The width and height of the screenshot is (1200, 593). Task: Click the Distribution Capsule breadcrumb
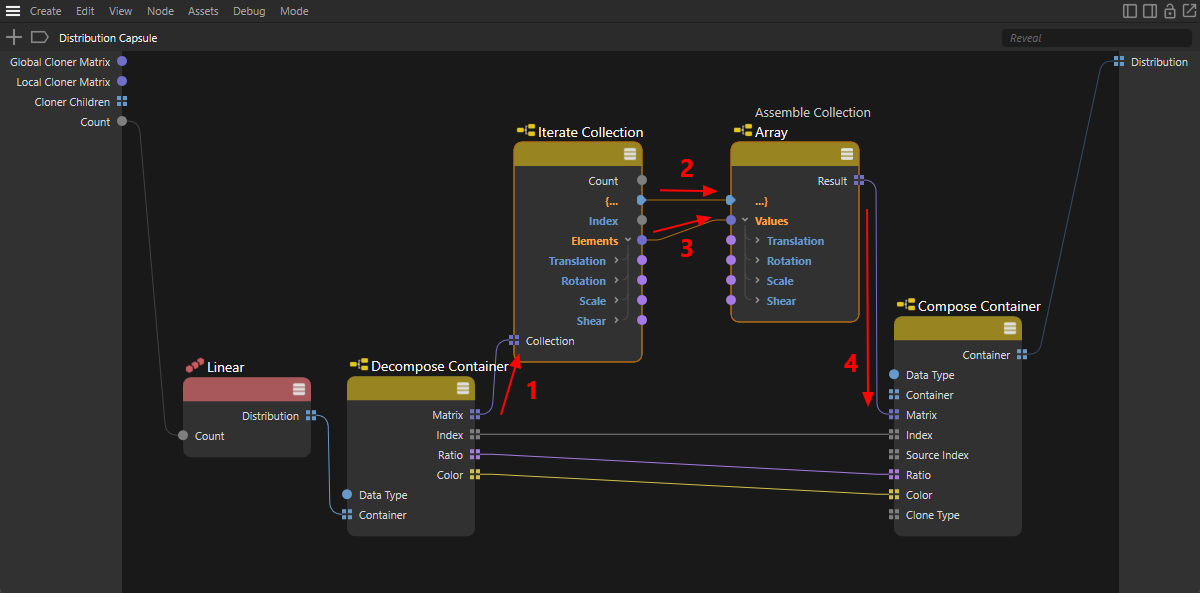click(x=108, y=38)
